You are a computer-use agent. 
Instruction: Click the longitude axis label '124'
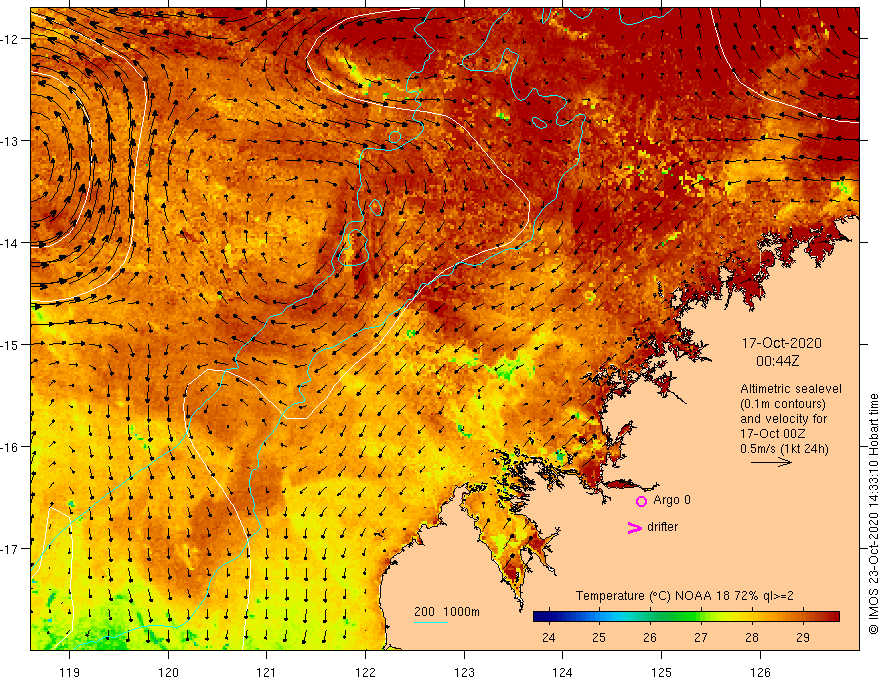pyautogui.click(x=562, y=672)
